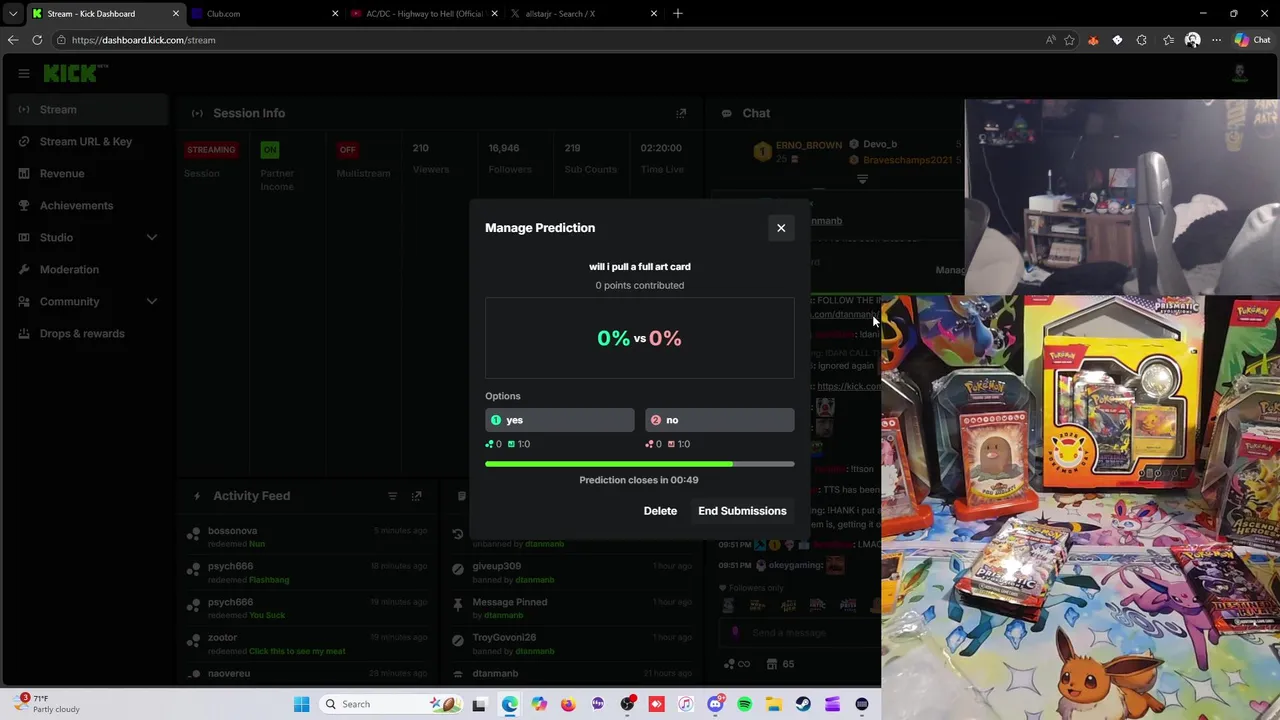
Task: Switch to the allstarjr Search X tab
Action: pyautogui.click(x=583, y=14)
